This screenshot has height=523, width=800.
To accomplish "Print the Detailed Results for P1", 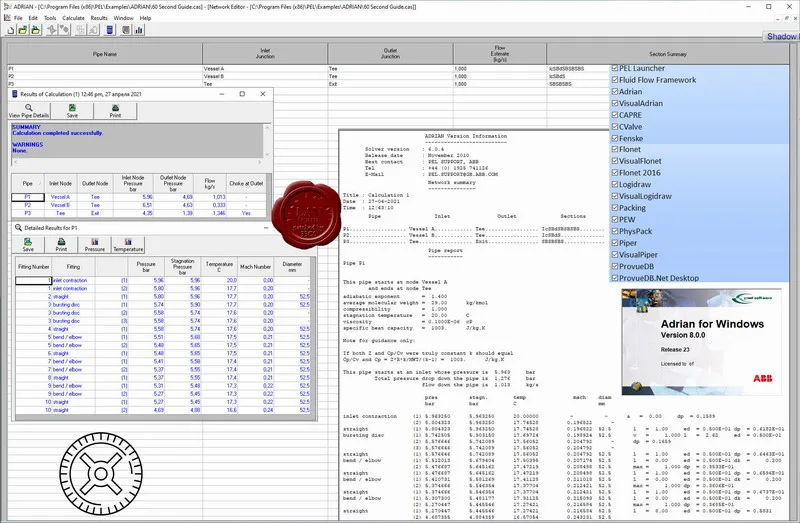I will tap(61, 245).
